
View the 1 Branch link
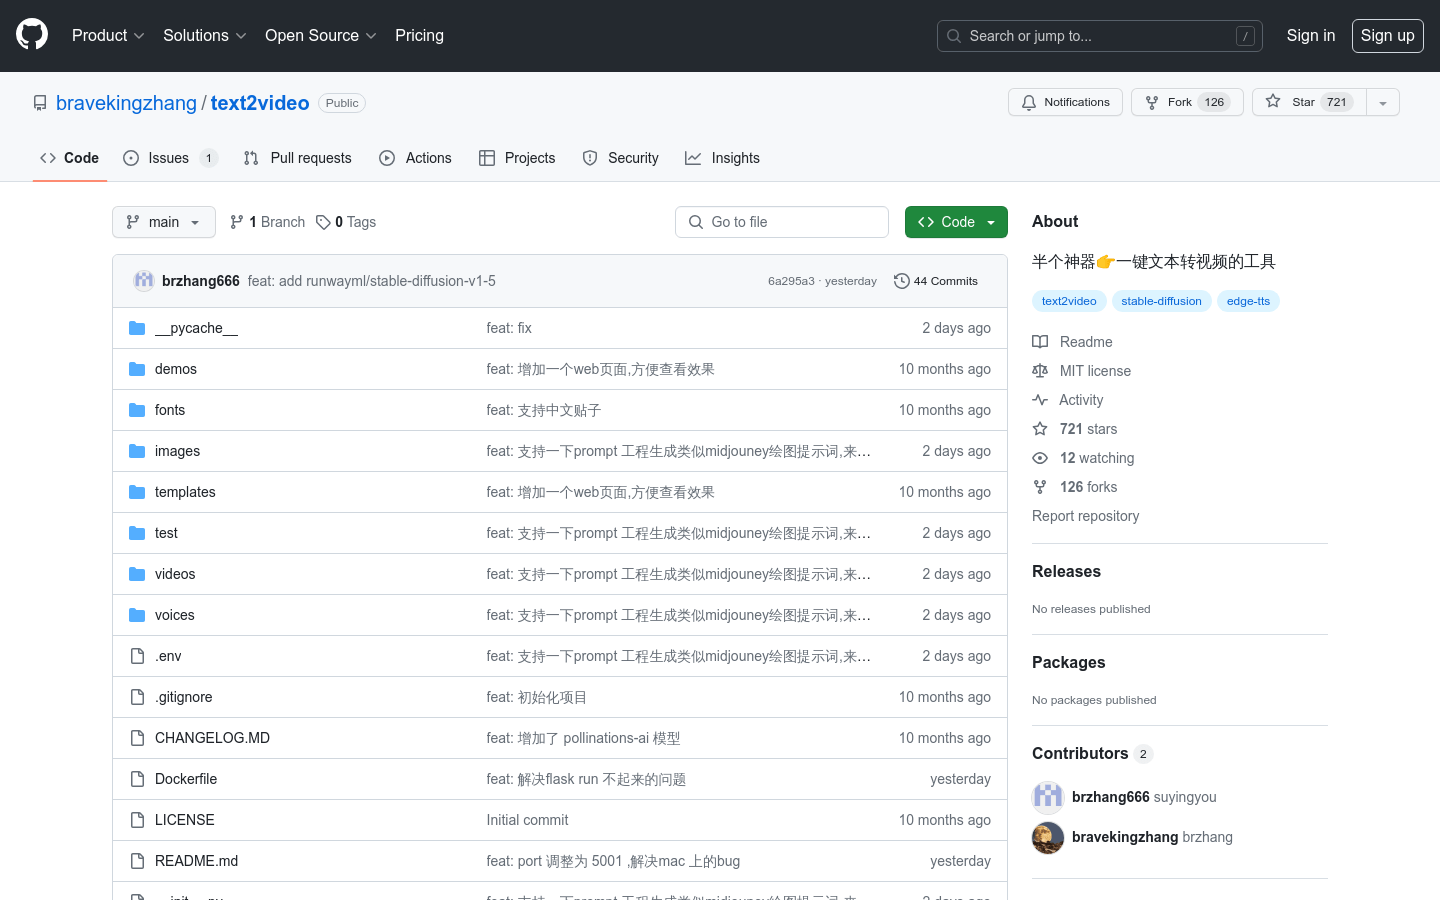click(x=267, y=222)
